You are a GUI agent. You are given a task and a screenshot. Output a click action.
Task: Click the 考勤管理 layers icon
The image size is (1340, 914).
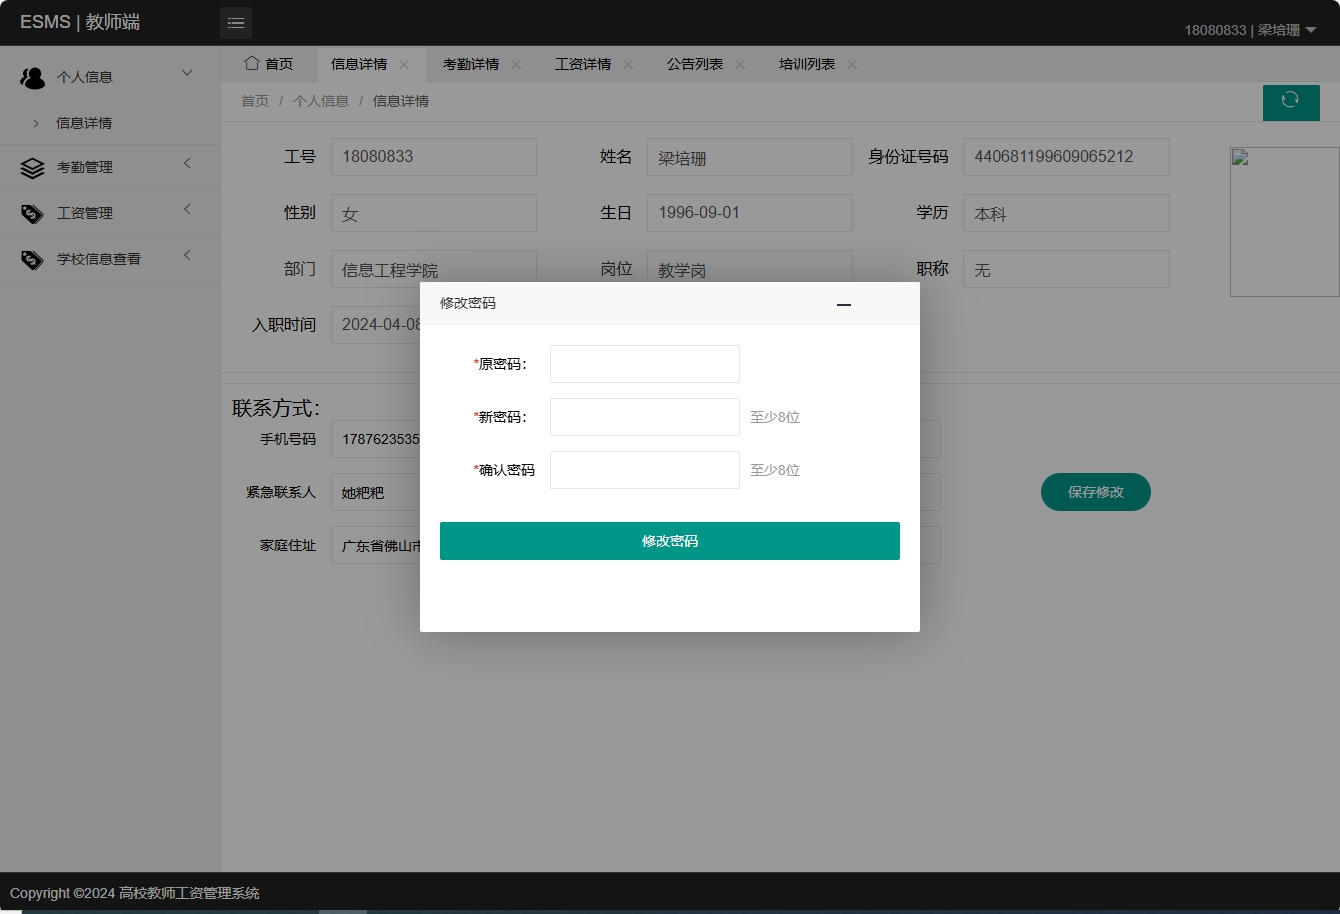(x=33, y=167)
